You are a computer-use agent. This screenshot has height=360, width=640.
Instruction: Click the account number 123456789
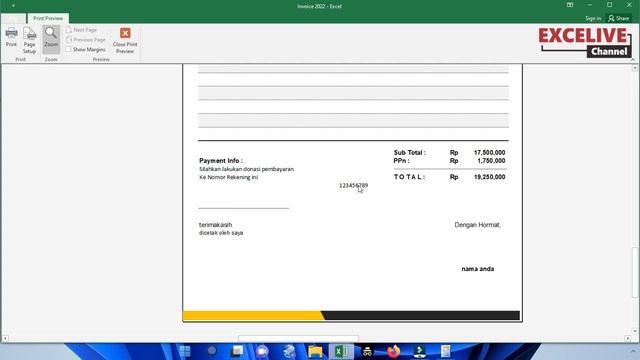point(353,185)
